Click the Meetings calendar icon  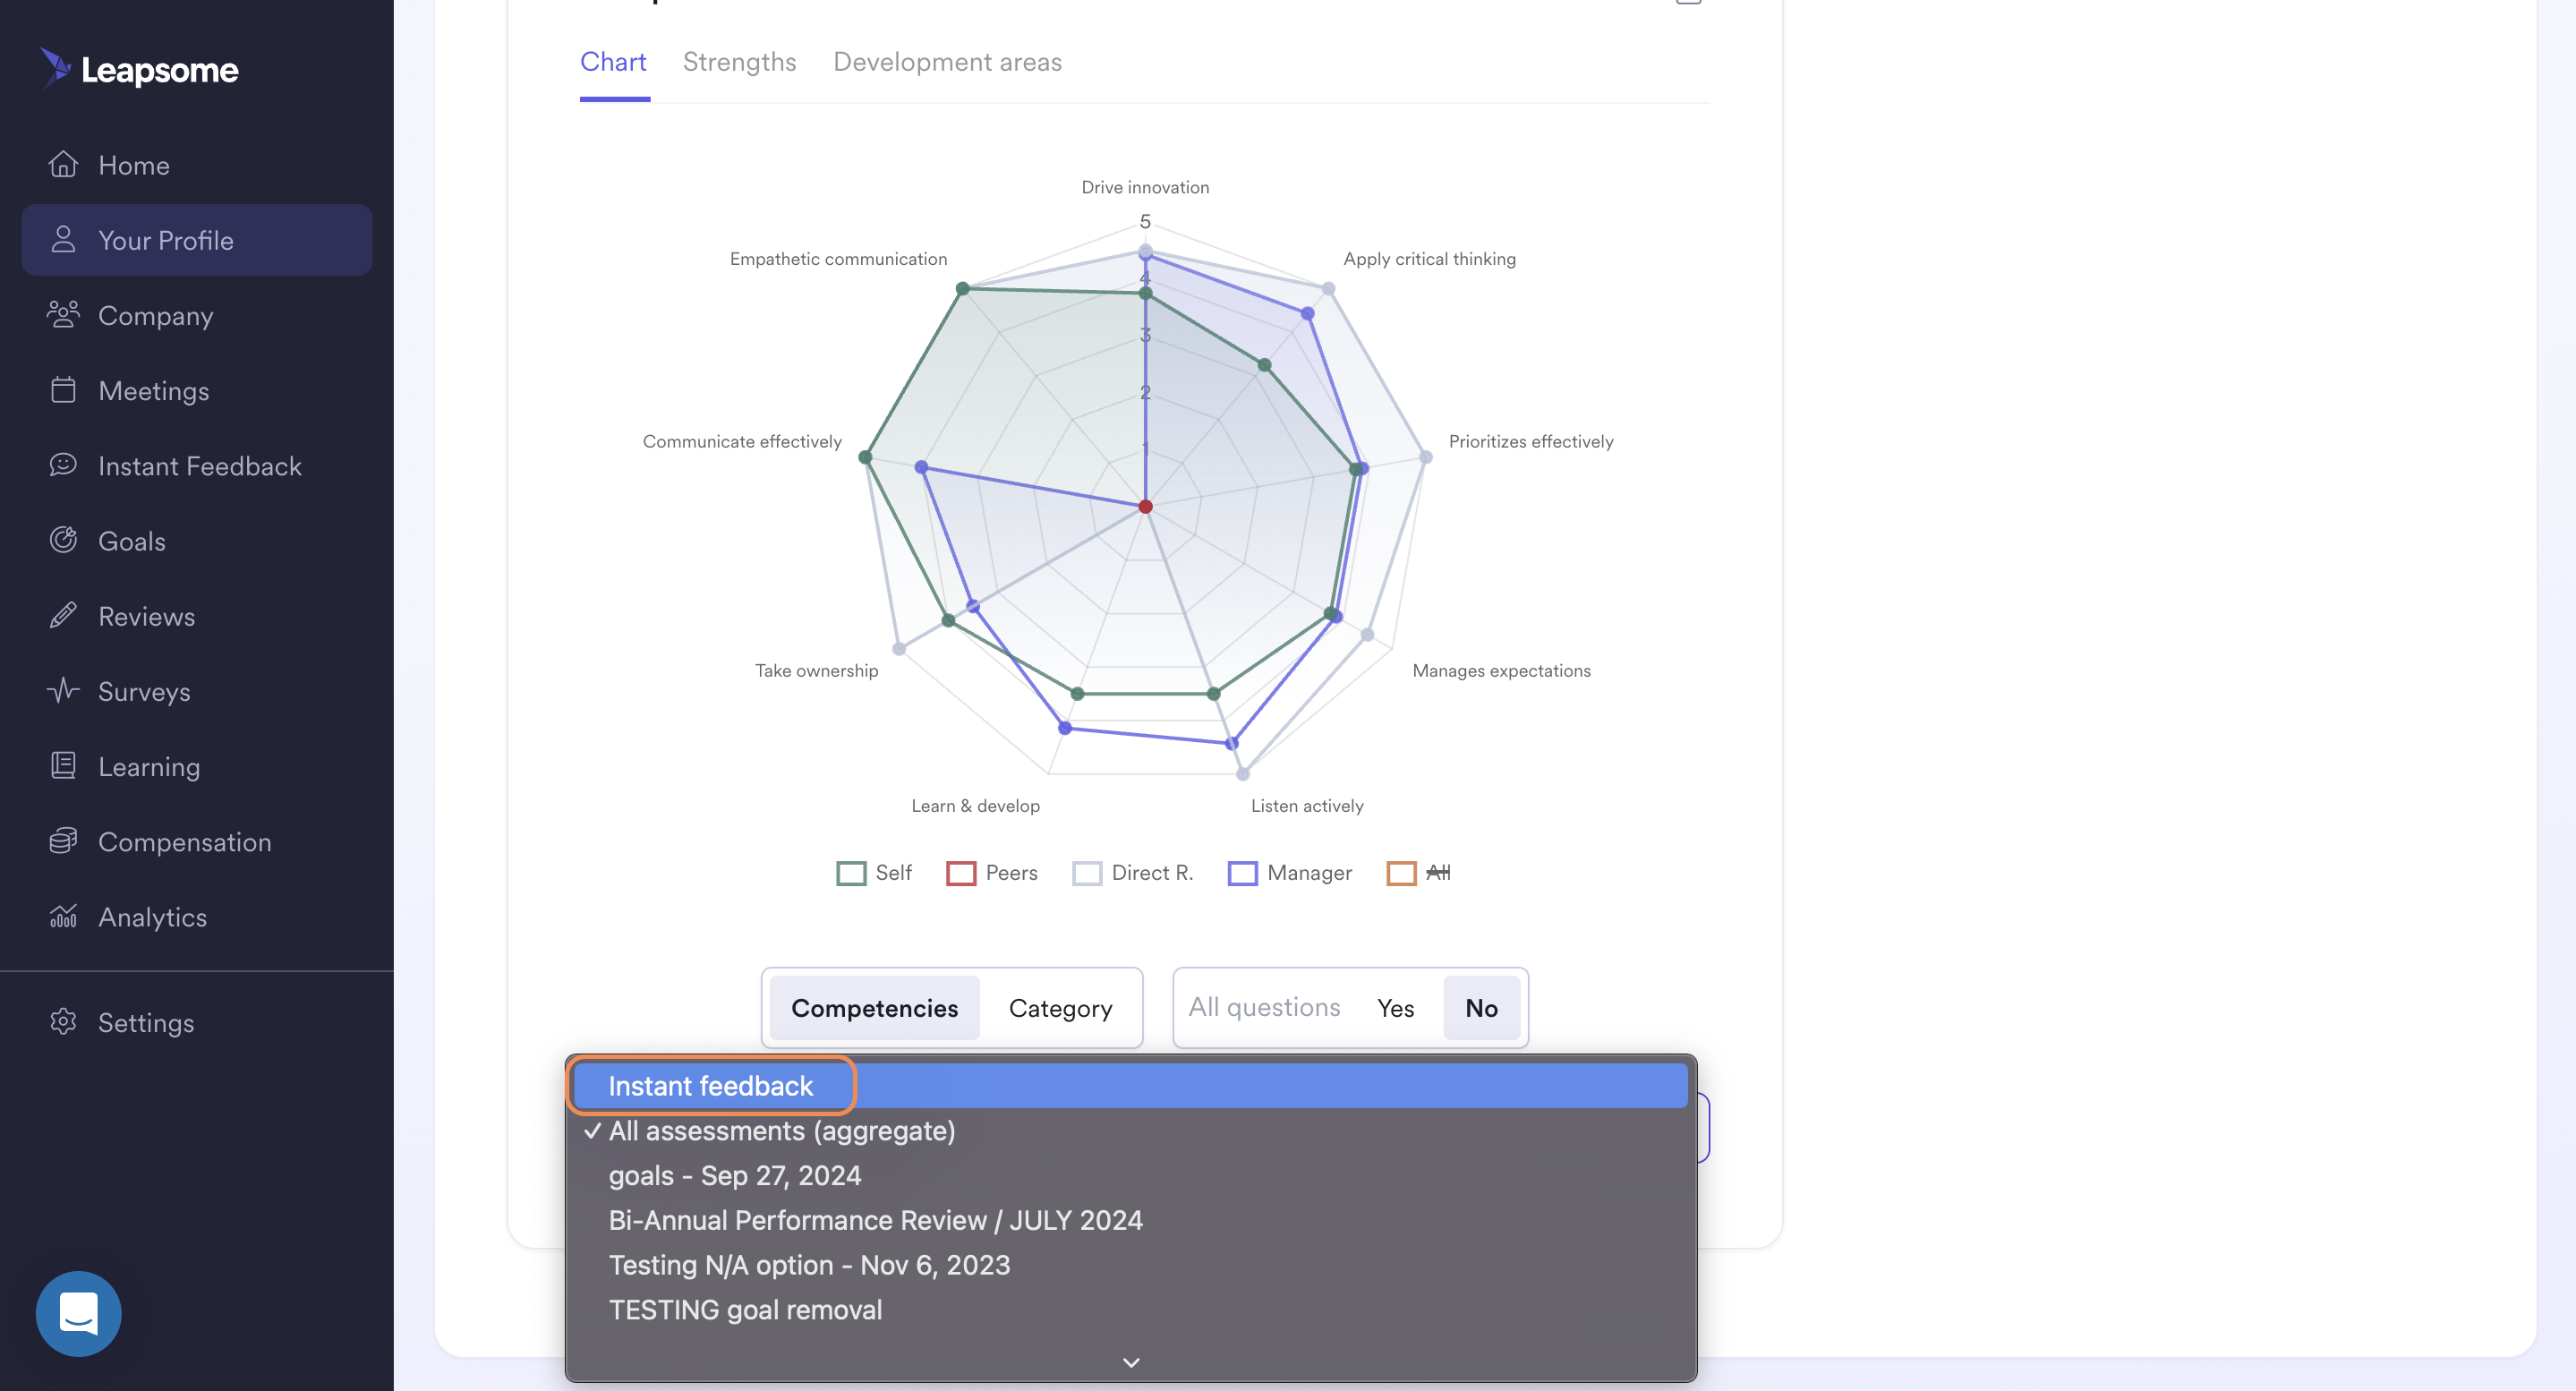pyautogui.click(x=63, y=389)
